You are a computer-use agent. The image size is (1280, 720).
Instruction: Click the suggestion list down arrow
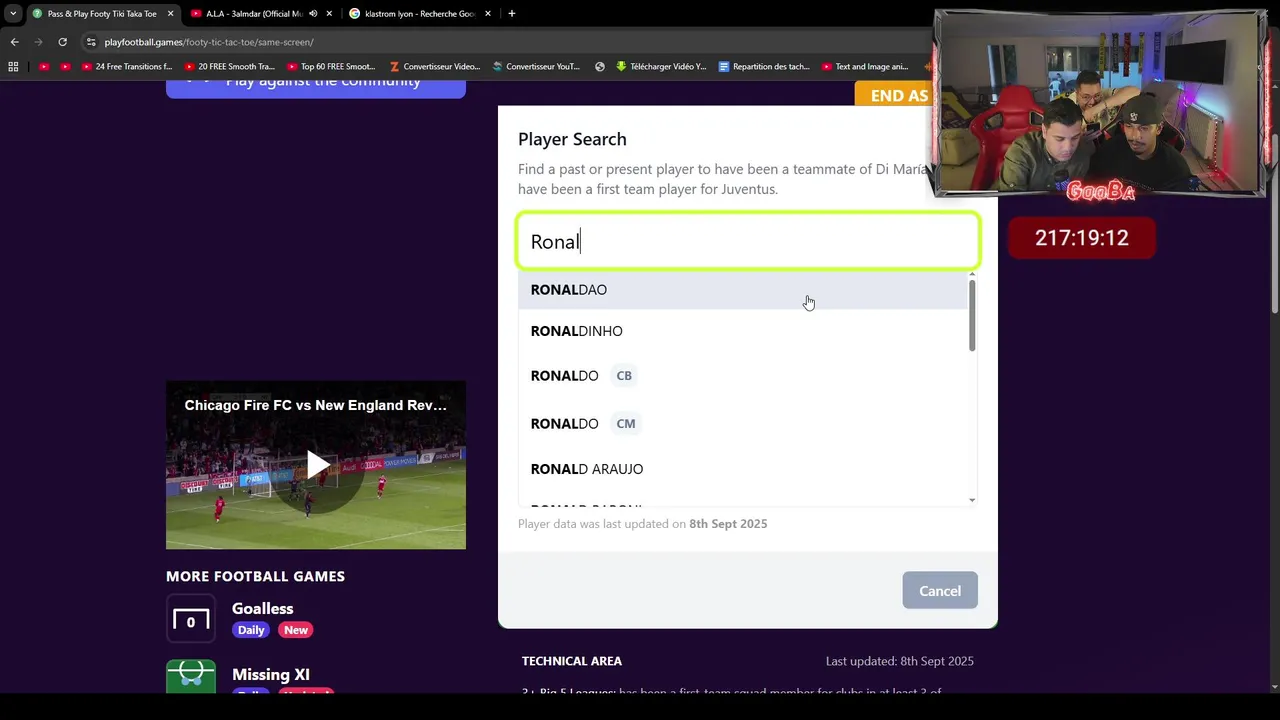[972, 500]
